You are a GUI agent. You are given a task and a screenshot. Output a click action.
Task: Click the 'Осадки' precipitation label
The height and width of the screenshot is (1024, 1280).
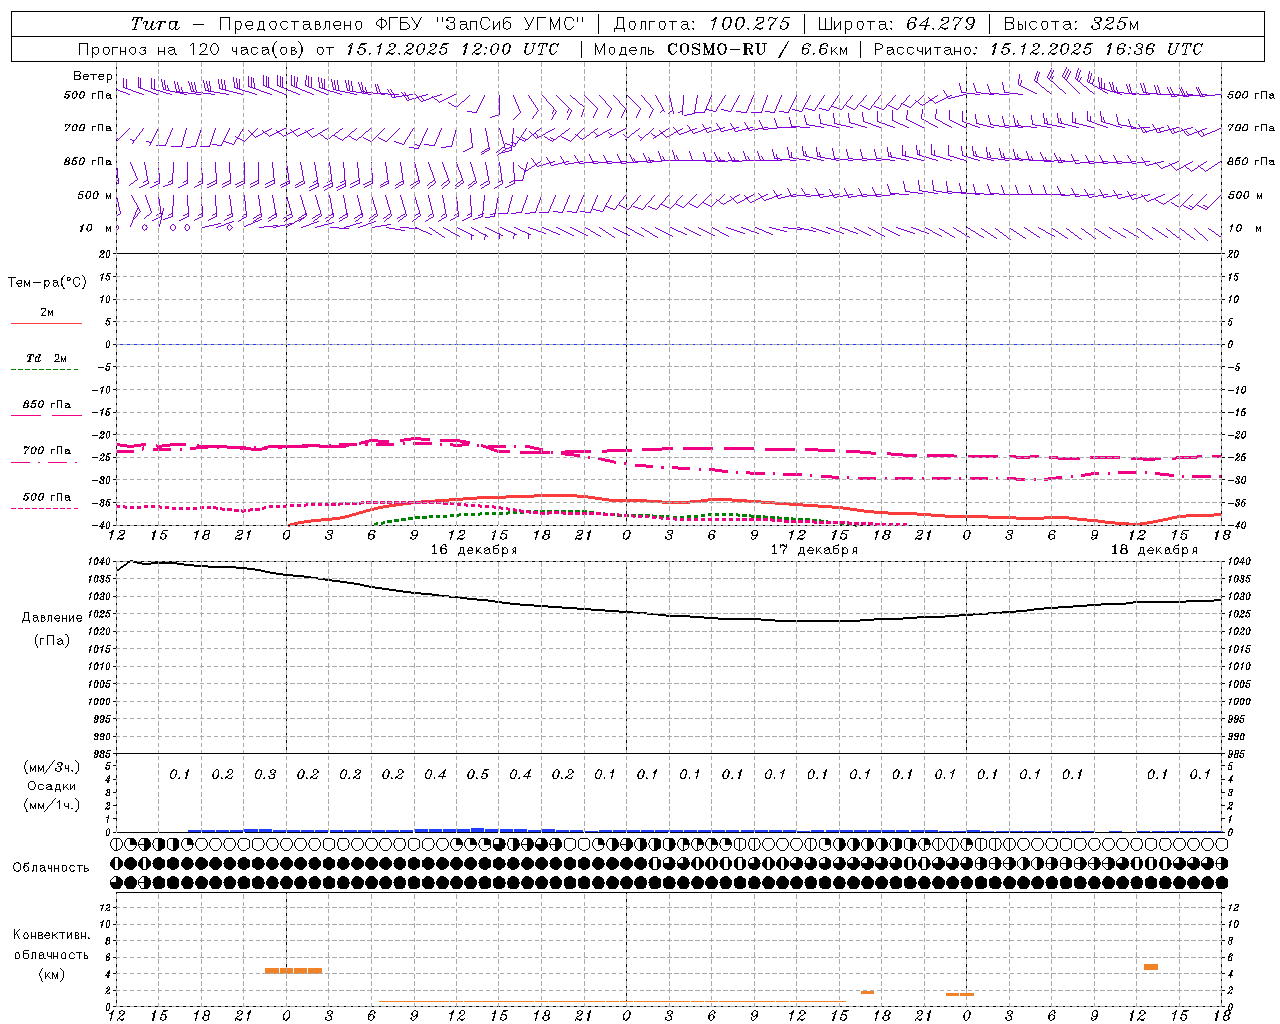[52, 786]
